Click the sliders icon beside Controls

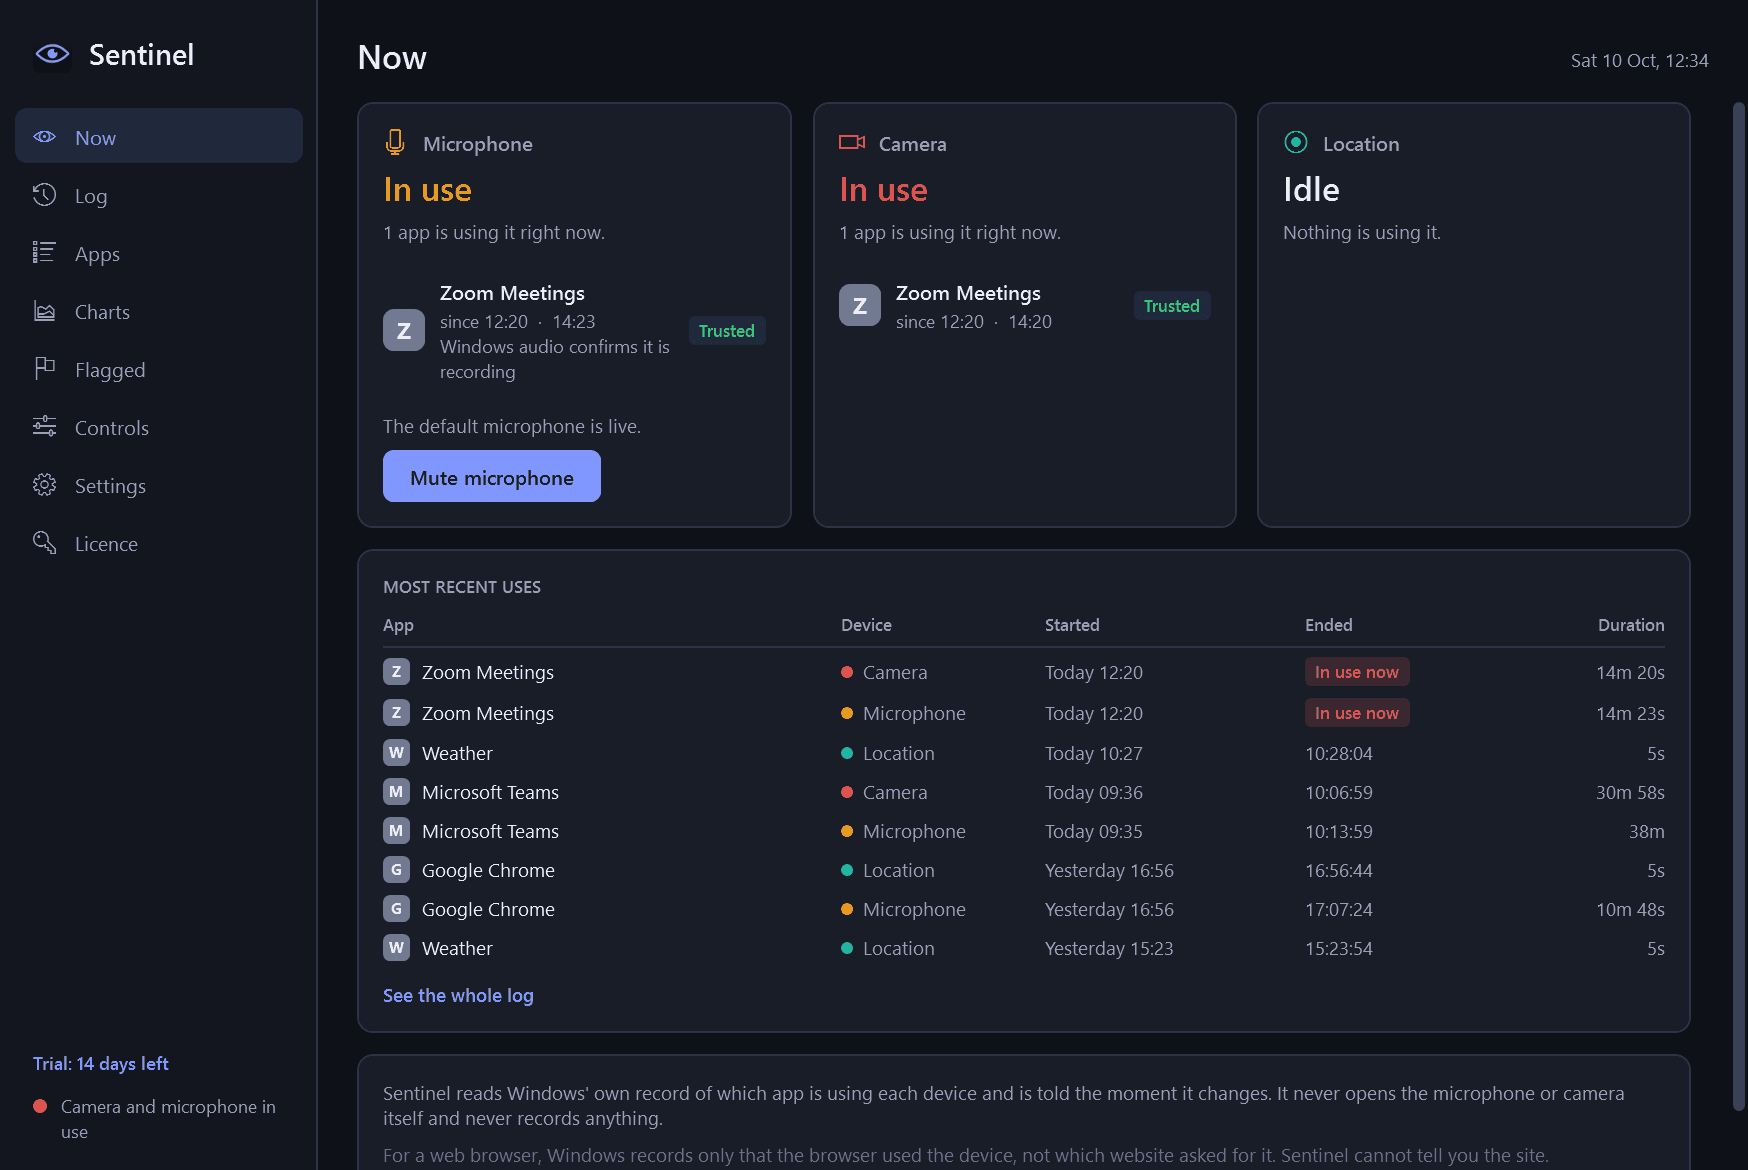(x=45, y=427)
